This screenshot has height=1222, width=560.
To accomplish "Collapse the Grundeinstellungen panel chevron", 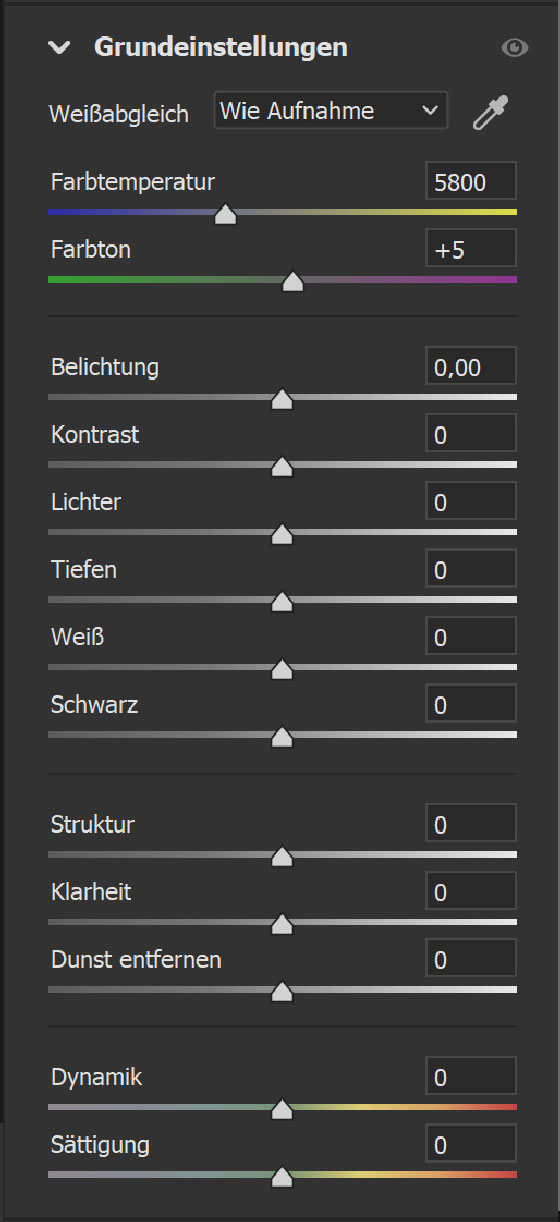I will tap(60, 47).
